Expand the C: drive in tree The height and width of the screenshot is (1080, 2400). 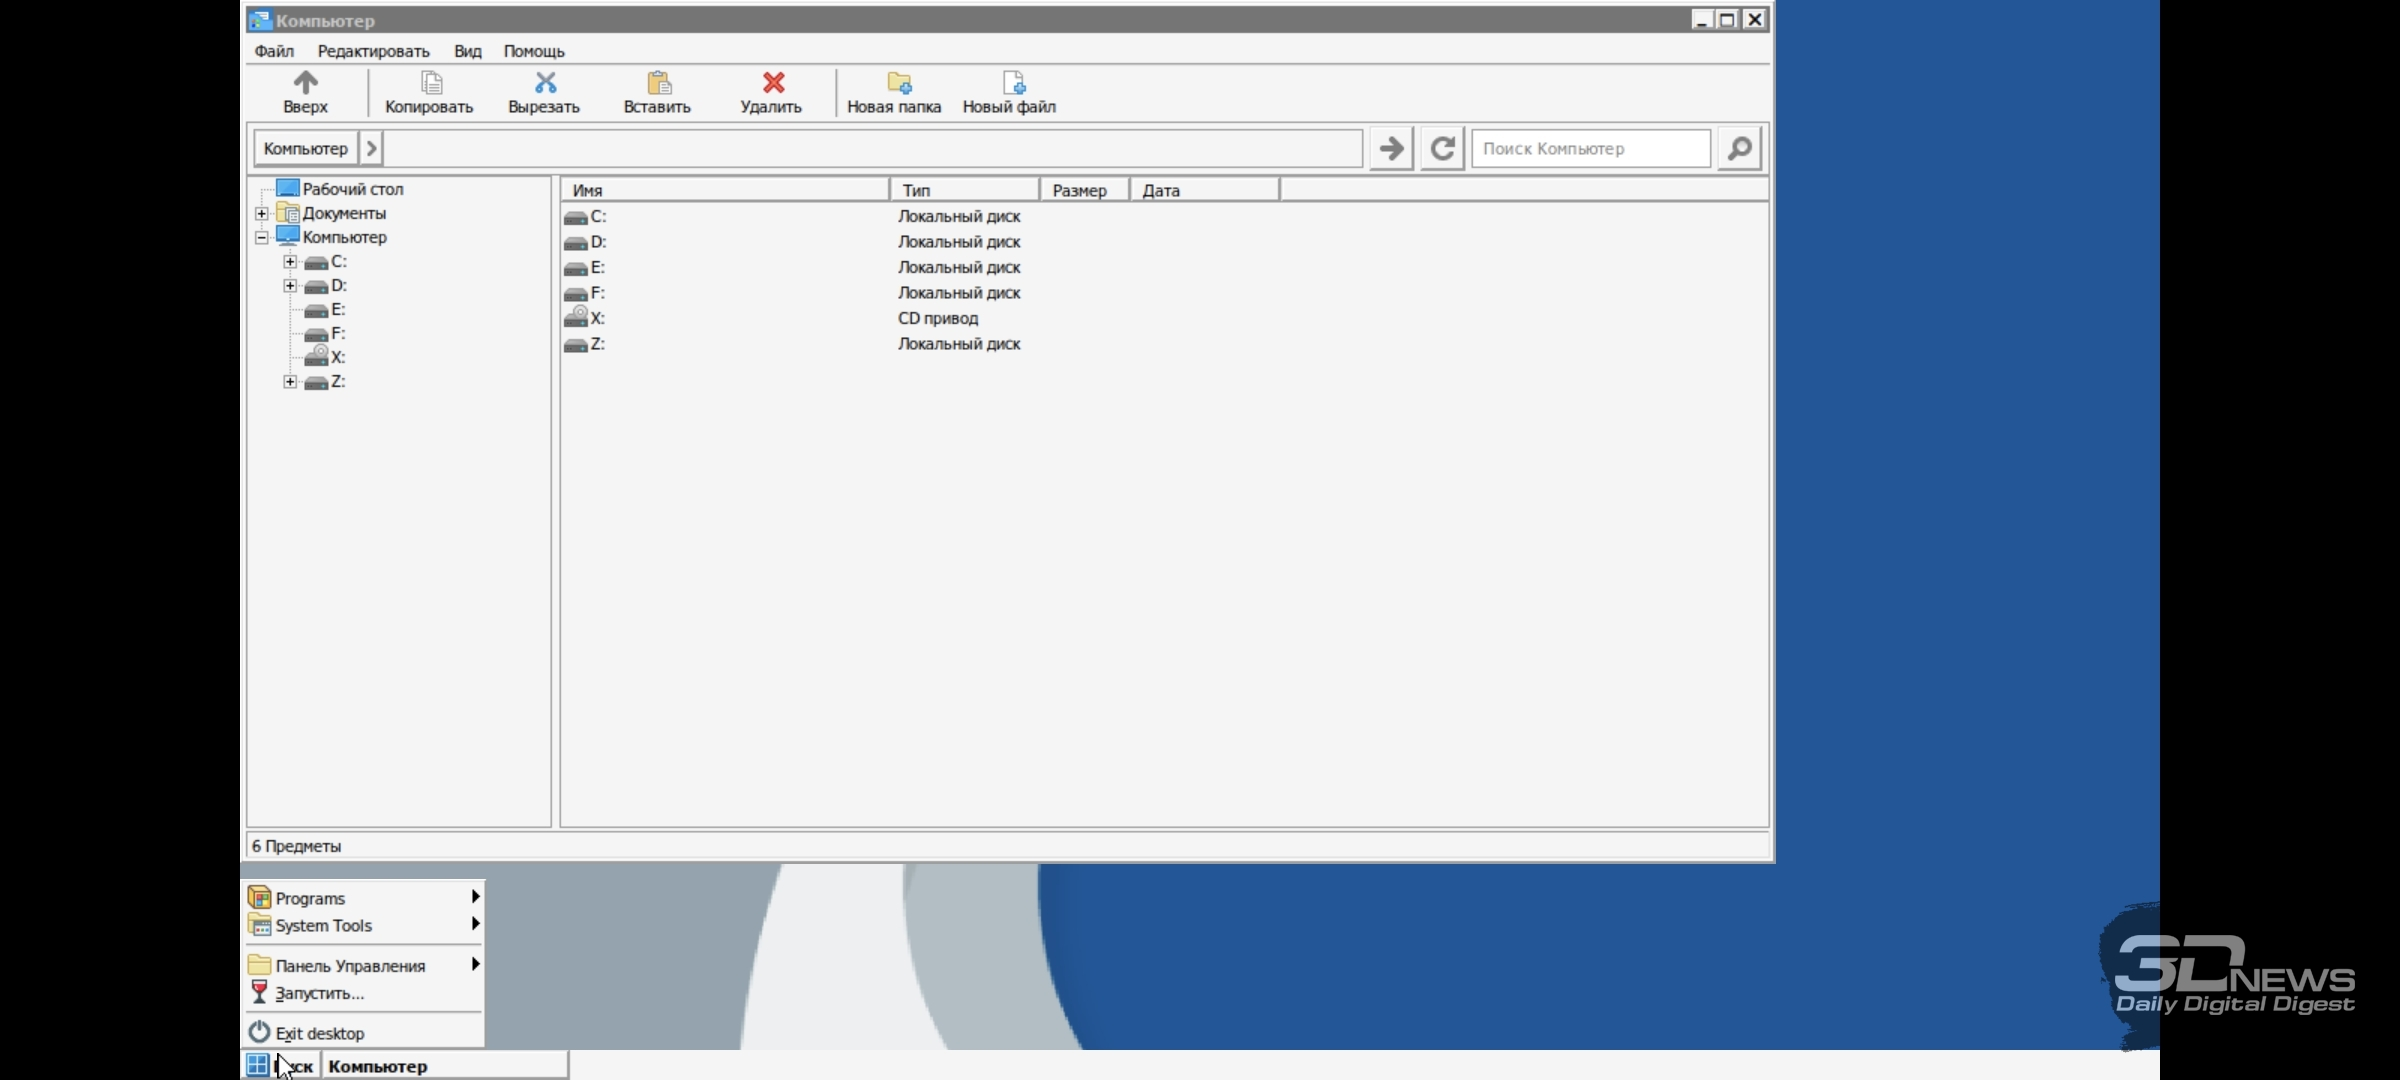(x=290, y=262)
